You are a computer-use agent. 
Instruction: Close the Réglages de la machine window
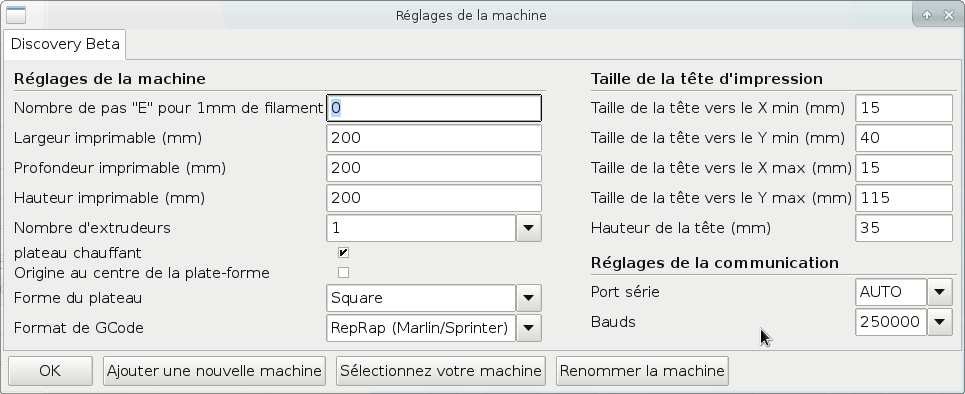tap(948, 15)
